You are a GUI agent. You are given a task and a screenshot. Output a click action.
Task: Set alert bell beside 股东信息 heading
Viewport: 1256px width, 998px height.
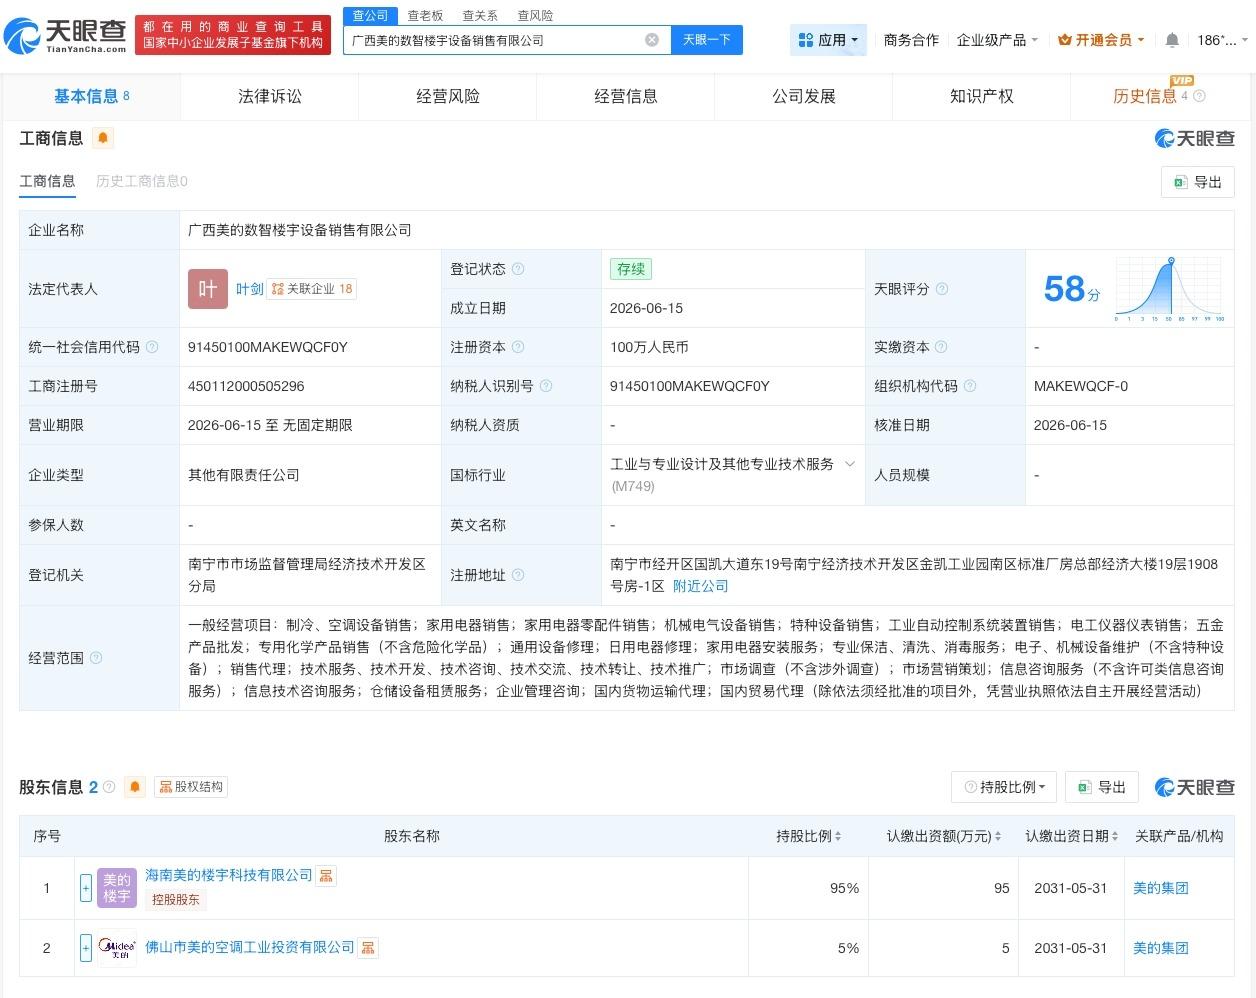coord(135,787)
